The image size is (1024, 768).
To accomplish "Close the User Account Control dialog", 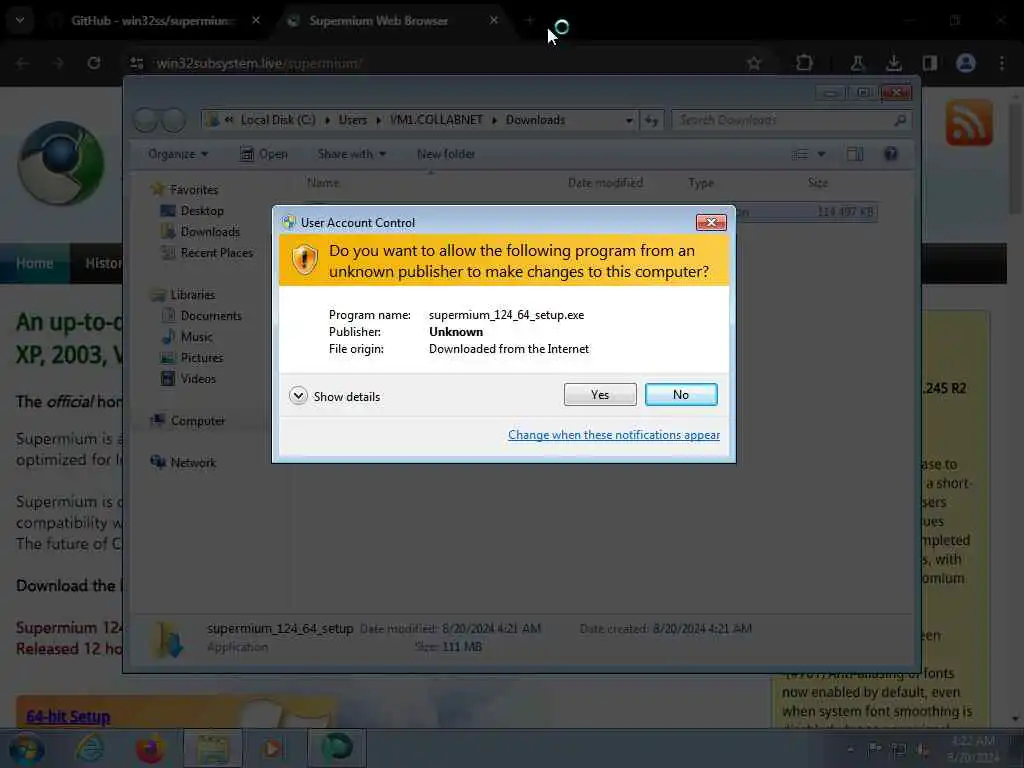I will (711, 223).
